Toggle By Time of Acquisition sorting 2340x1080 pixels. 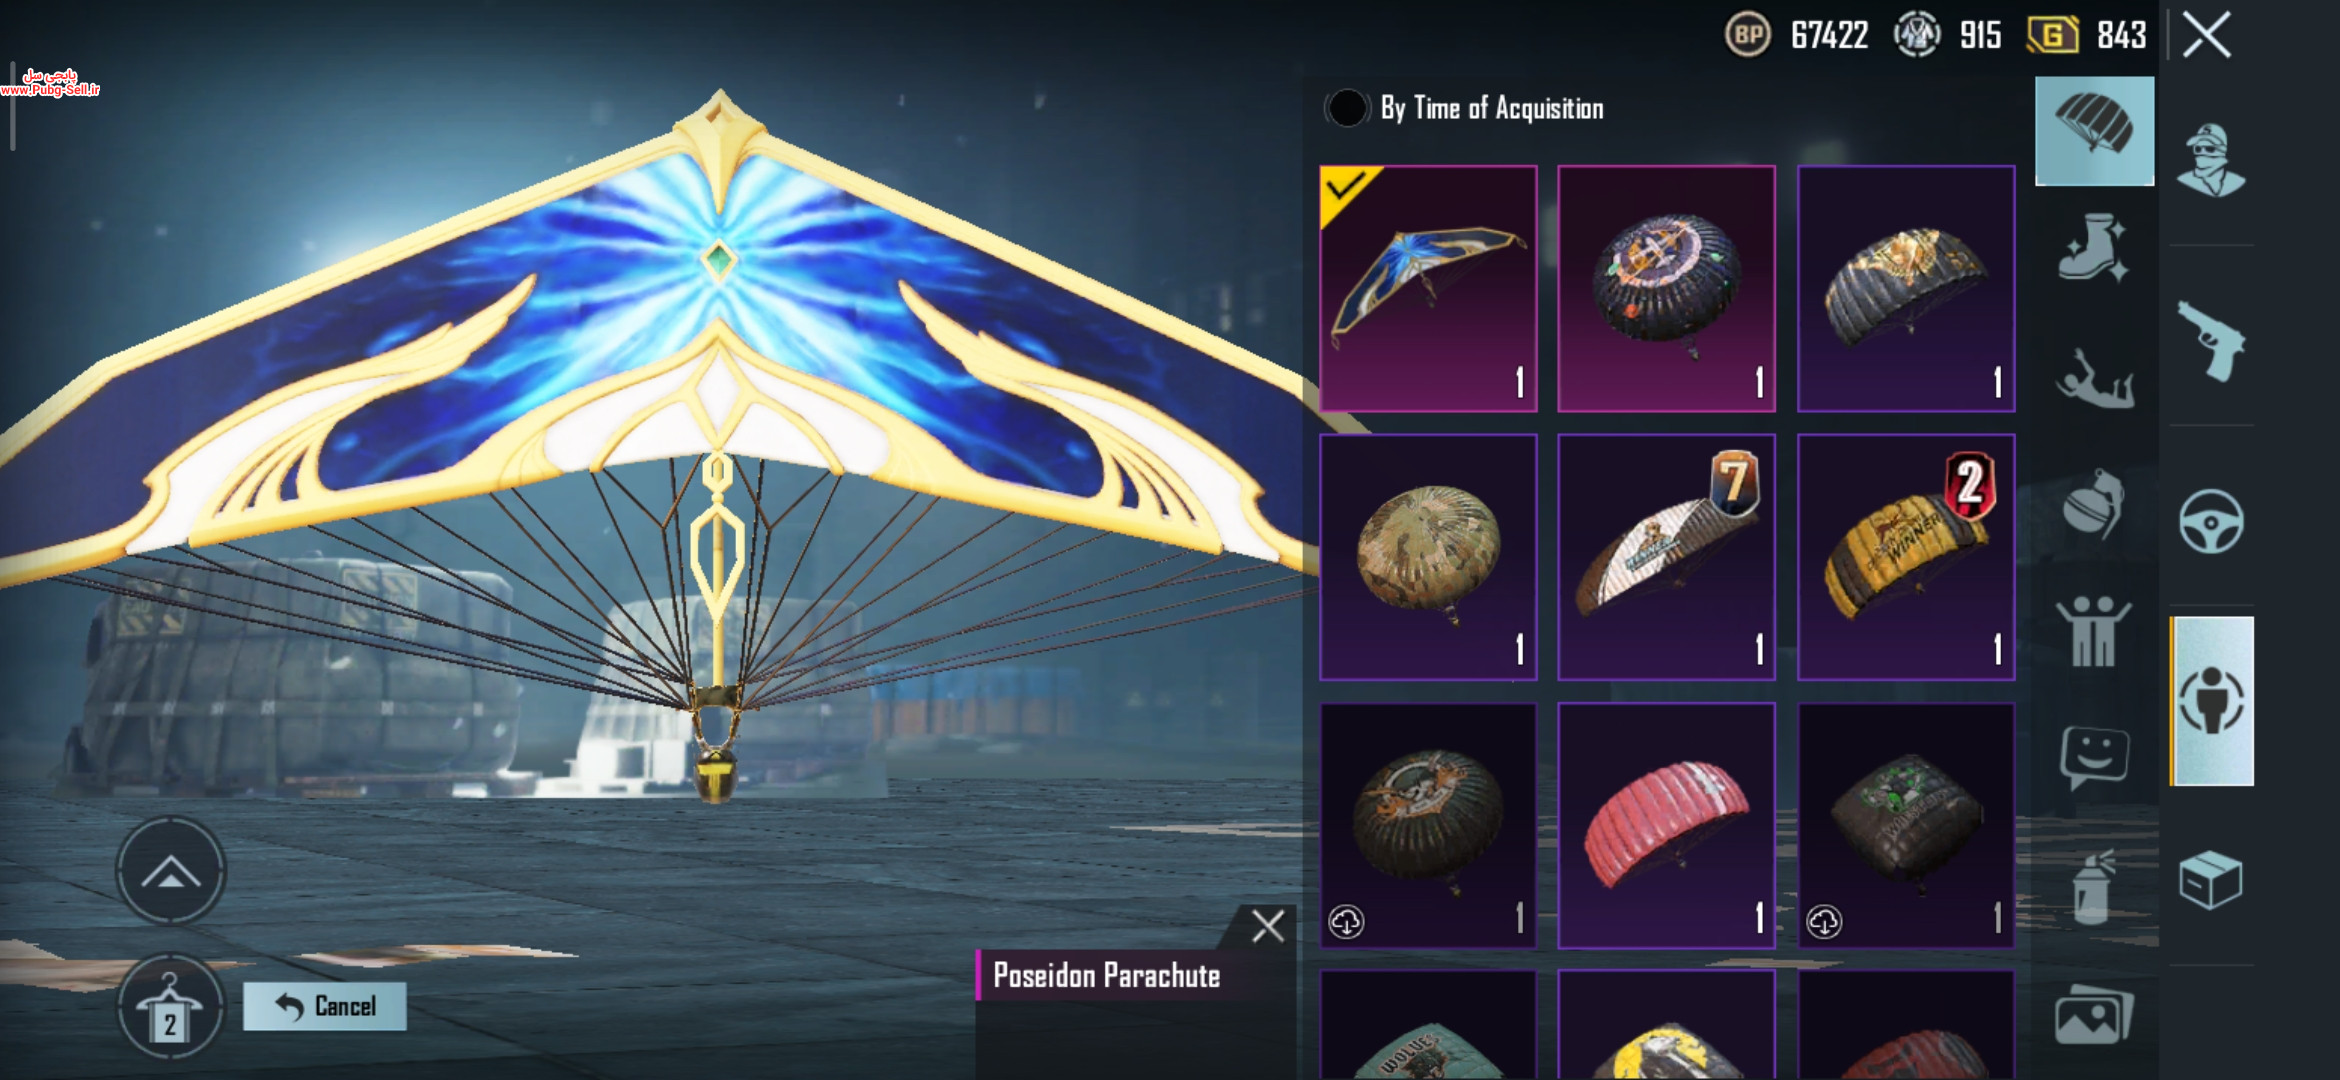pyautogui.click(x=1346, y=108)
